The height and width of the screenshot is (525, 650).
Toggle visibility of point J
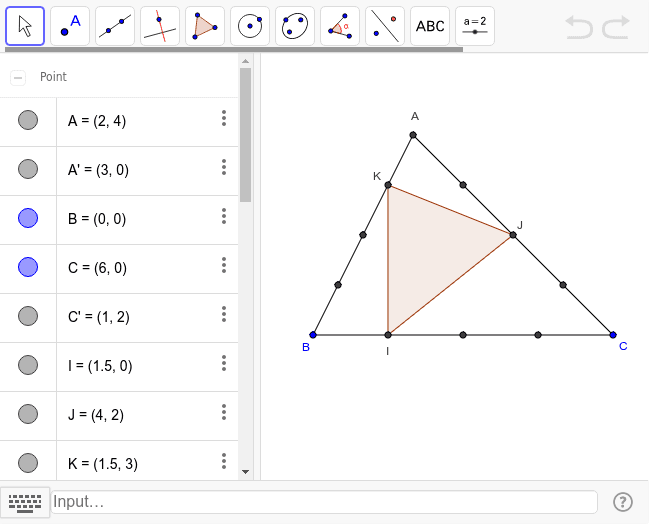click(x=28, y=414)
